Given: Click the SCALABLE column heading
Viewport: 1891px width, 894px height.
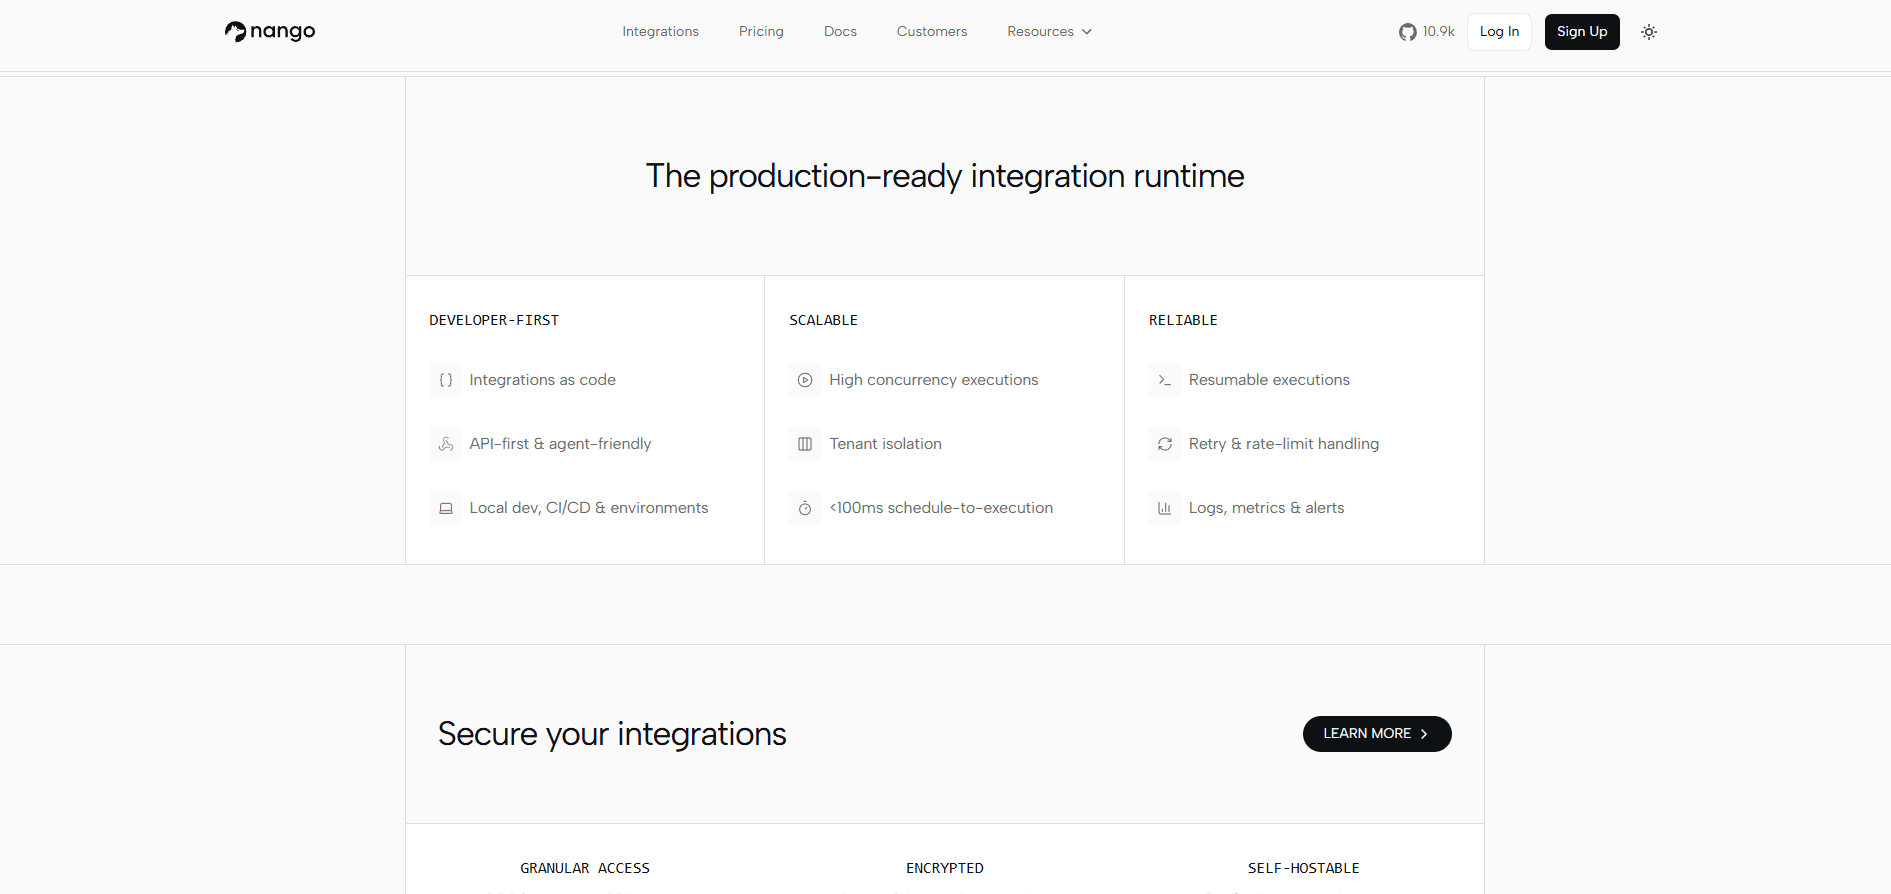Looking at the screenshot, I should (823, 320).
